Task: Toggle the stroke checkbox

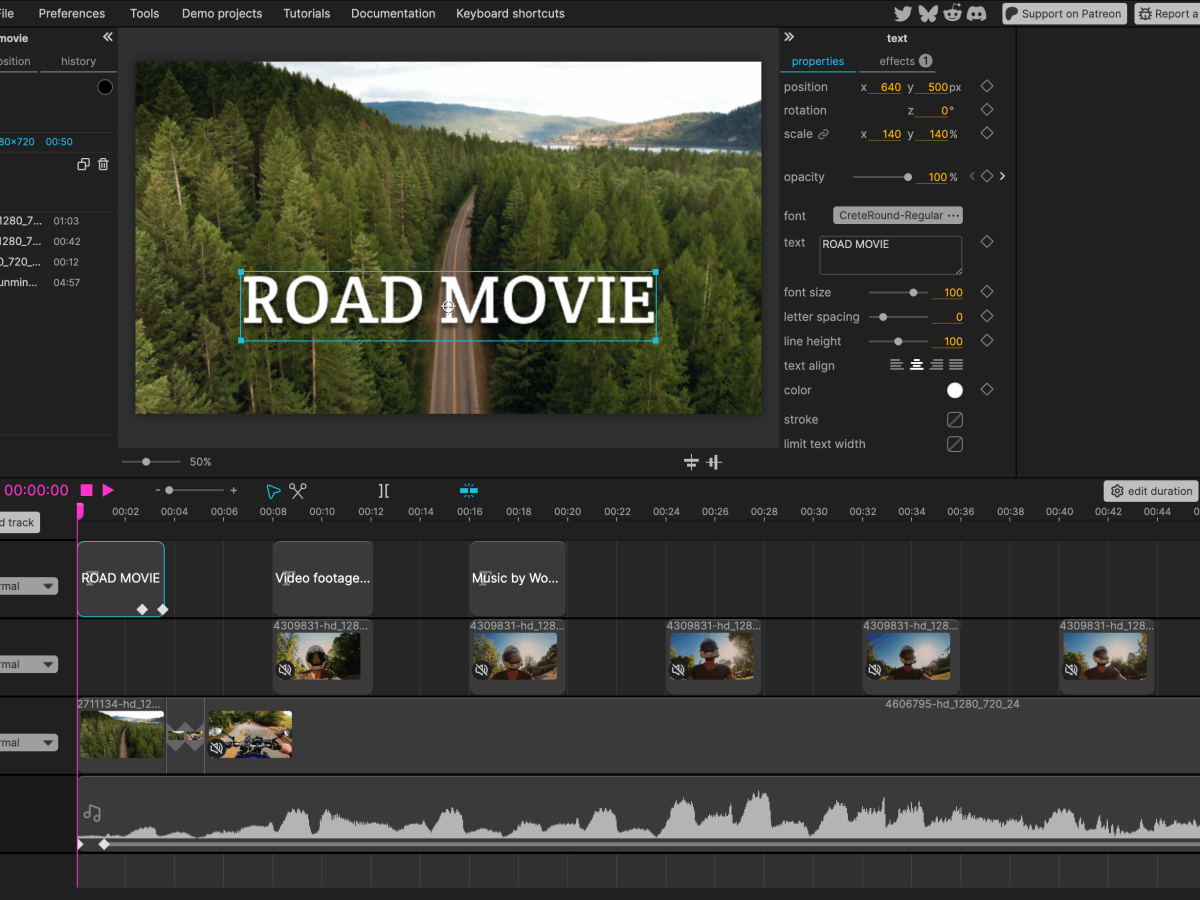Action: [955, 420]
